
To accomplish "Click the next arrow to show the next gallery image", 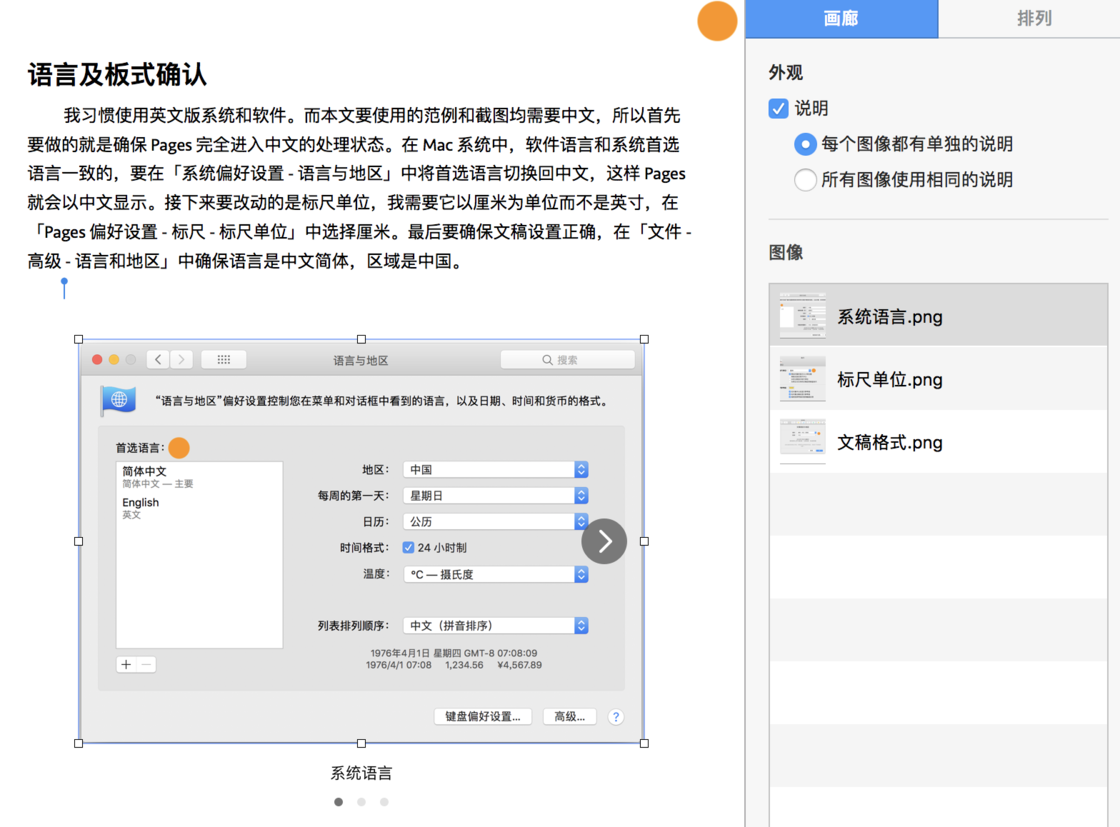I will click(x=604, y=541).
